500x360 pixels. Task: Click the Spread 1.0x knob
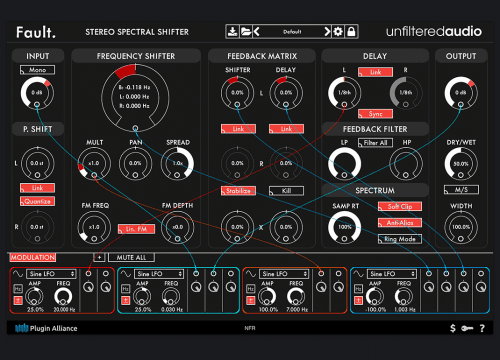[177, 163]
